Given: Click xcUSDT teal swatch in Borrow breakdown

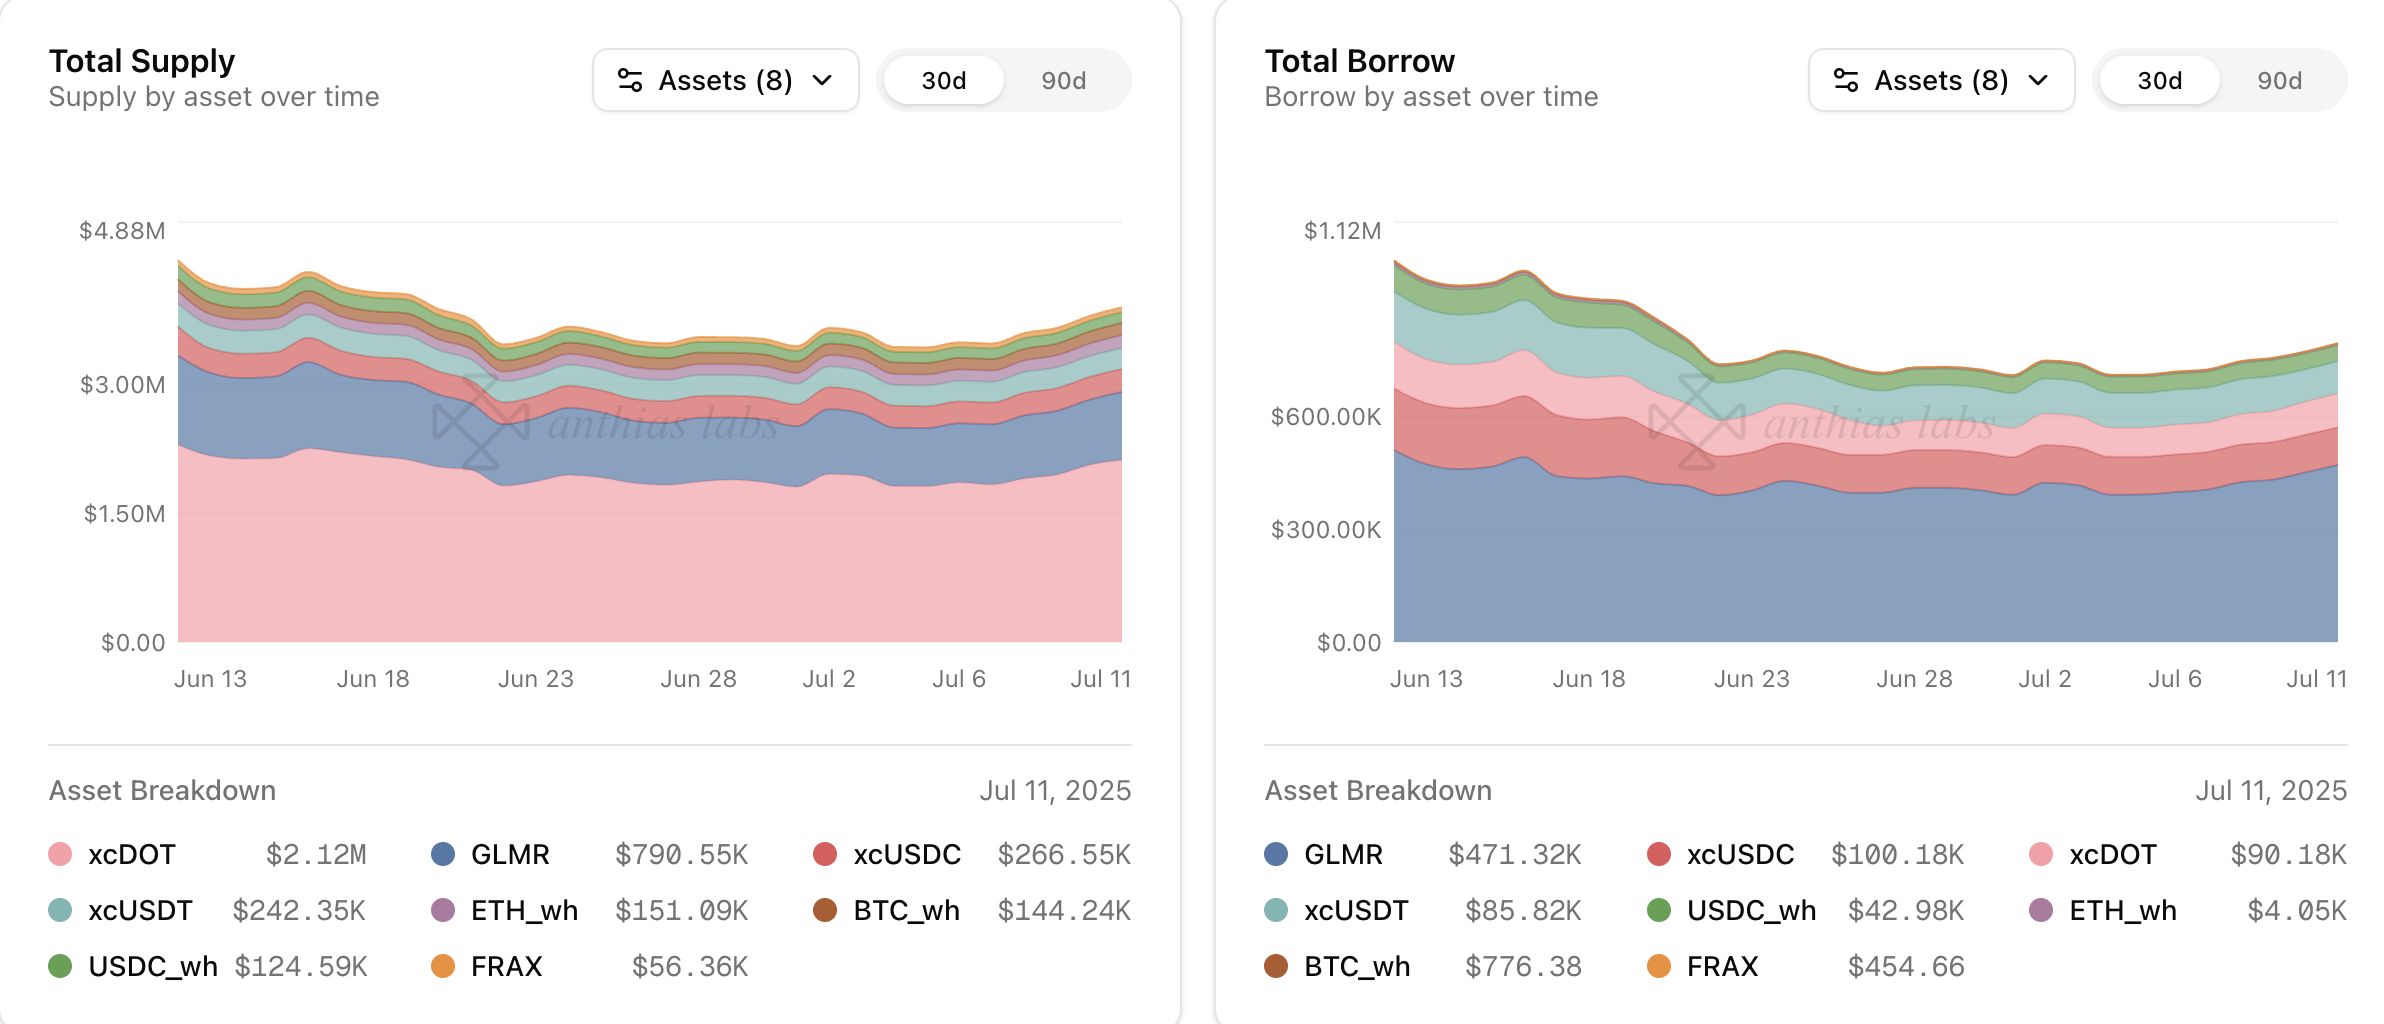Looking at the screenshot, I should click(x=1276, y=910).
